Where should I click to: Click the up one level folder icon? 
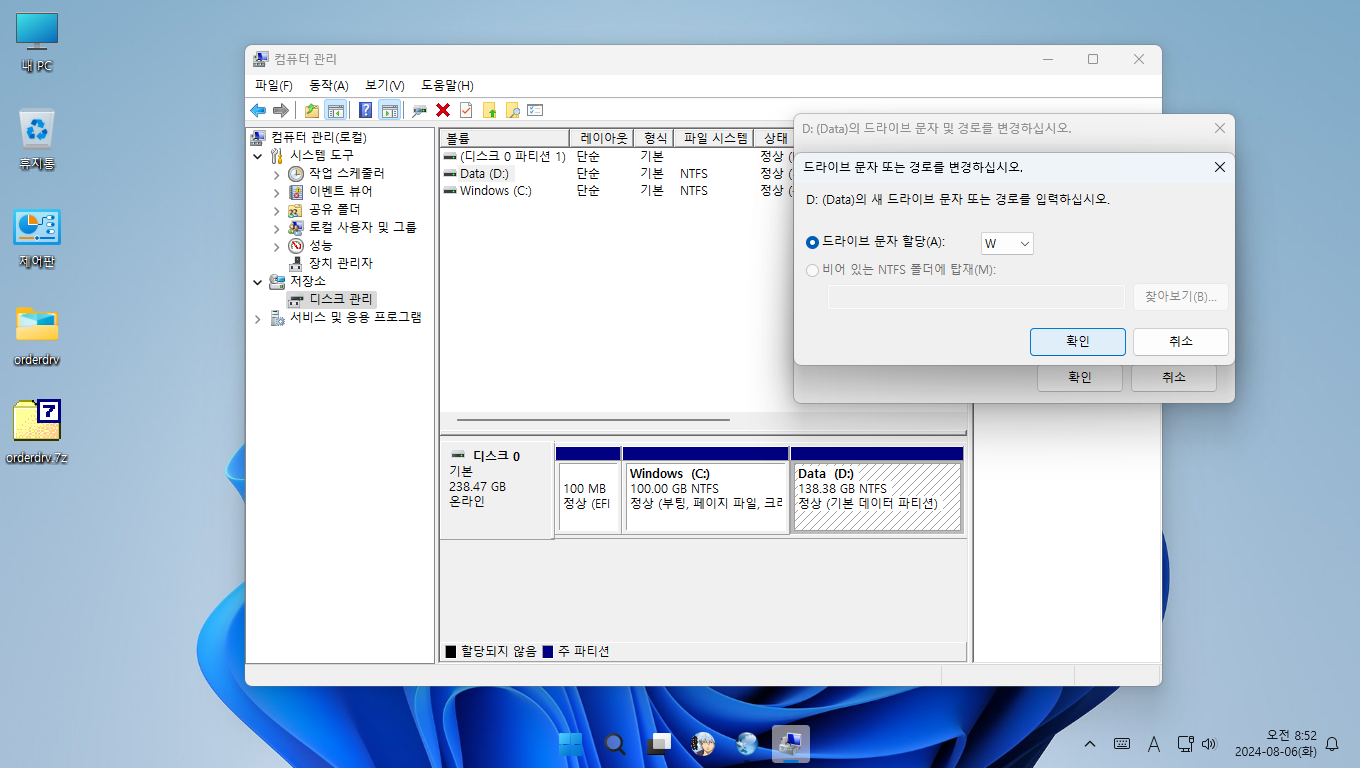312,110
